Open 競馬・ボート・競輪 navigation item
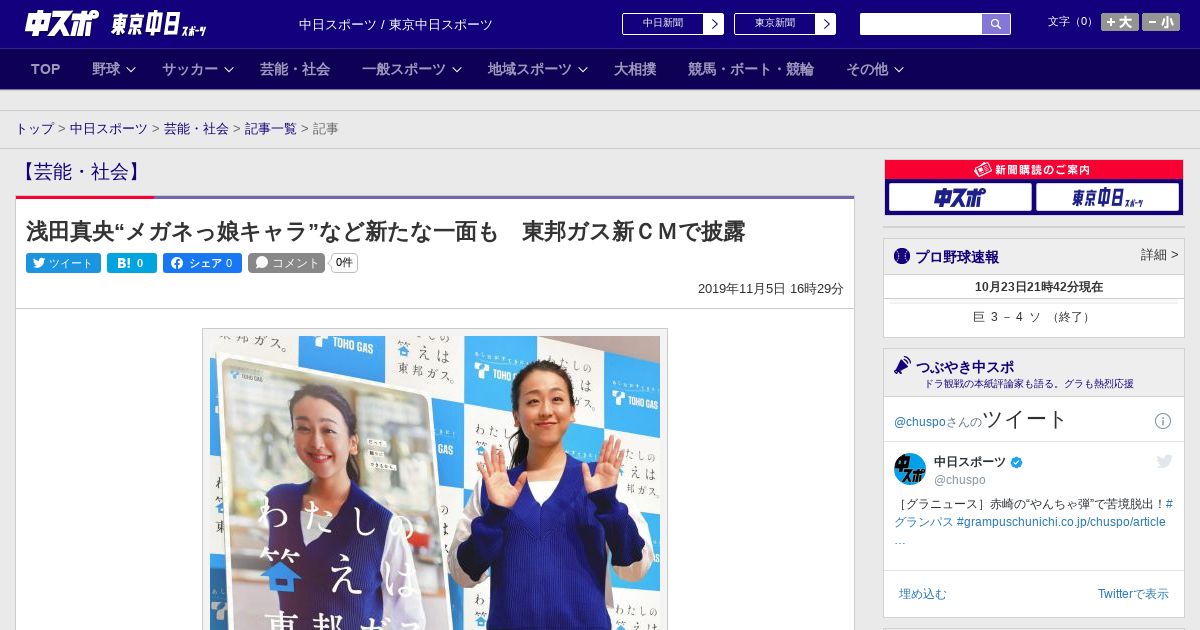 point(751,69)
